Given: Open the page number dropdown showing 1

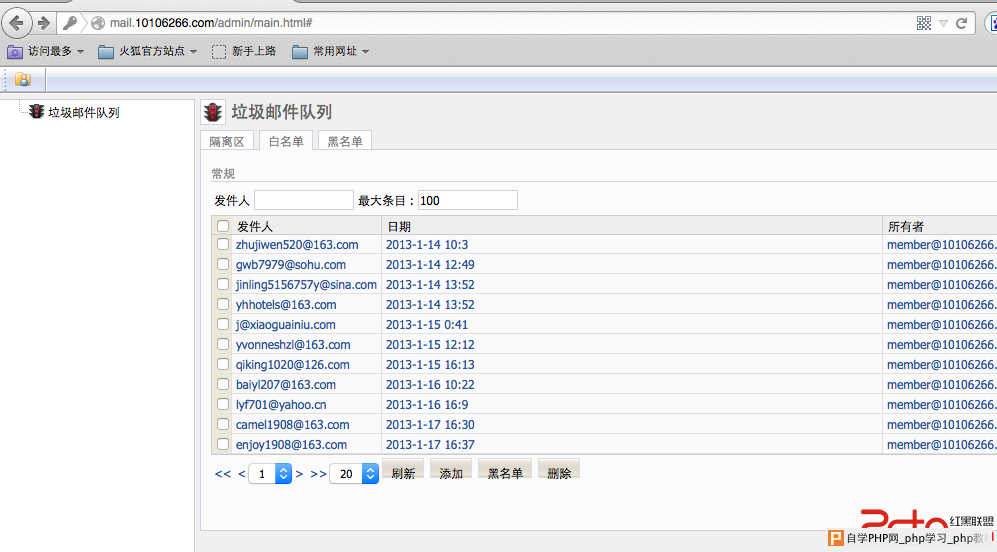Looking at the screenshot, I should pyautogui.click(x=270, y=474).
